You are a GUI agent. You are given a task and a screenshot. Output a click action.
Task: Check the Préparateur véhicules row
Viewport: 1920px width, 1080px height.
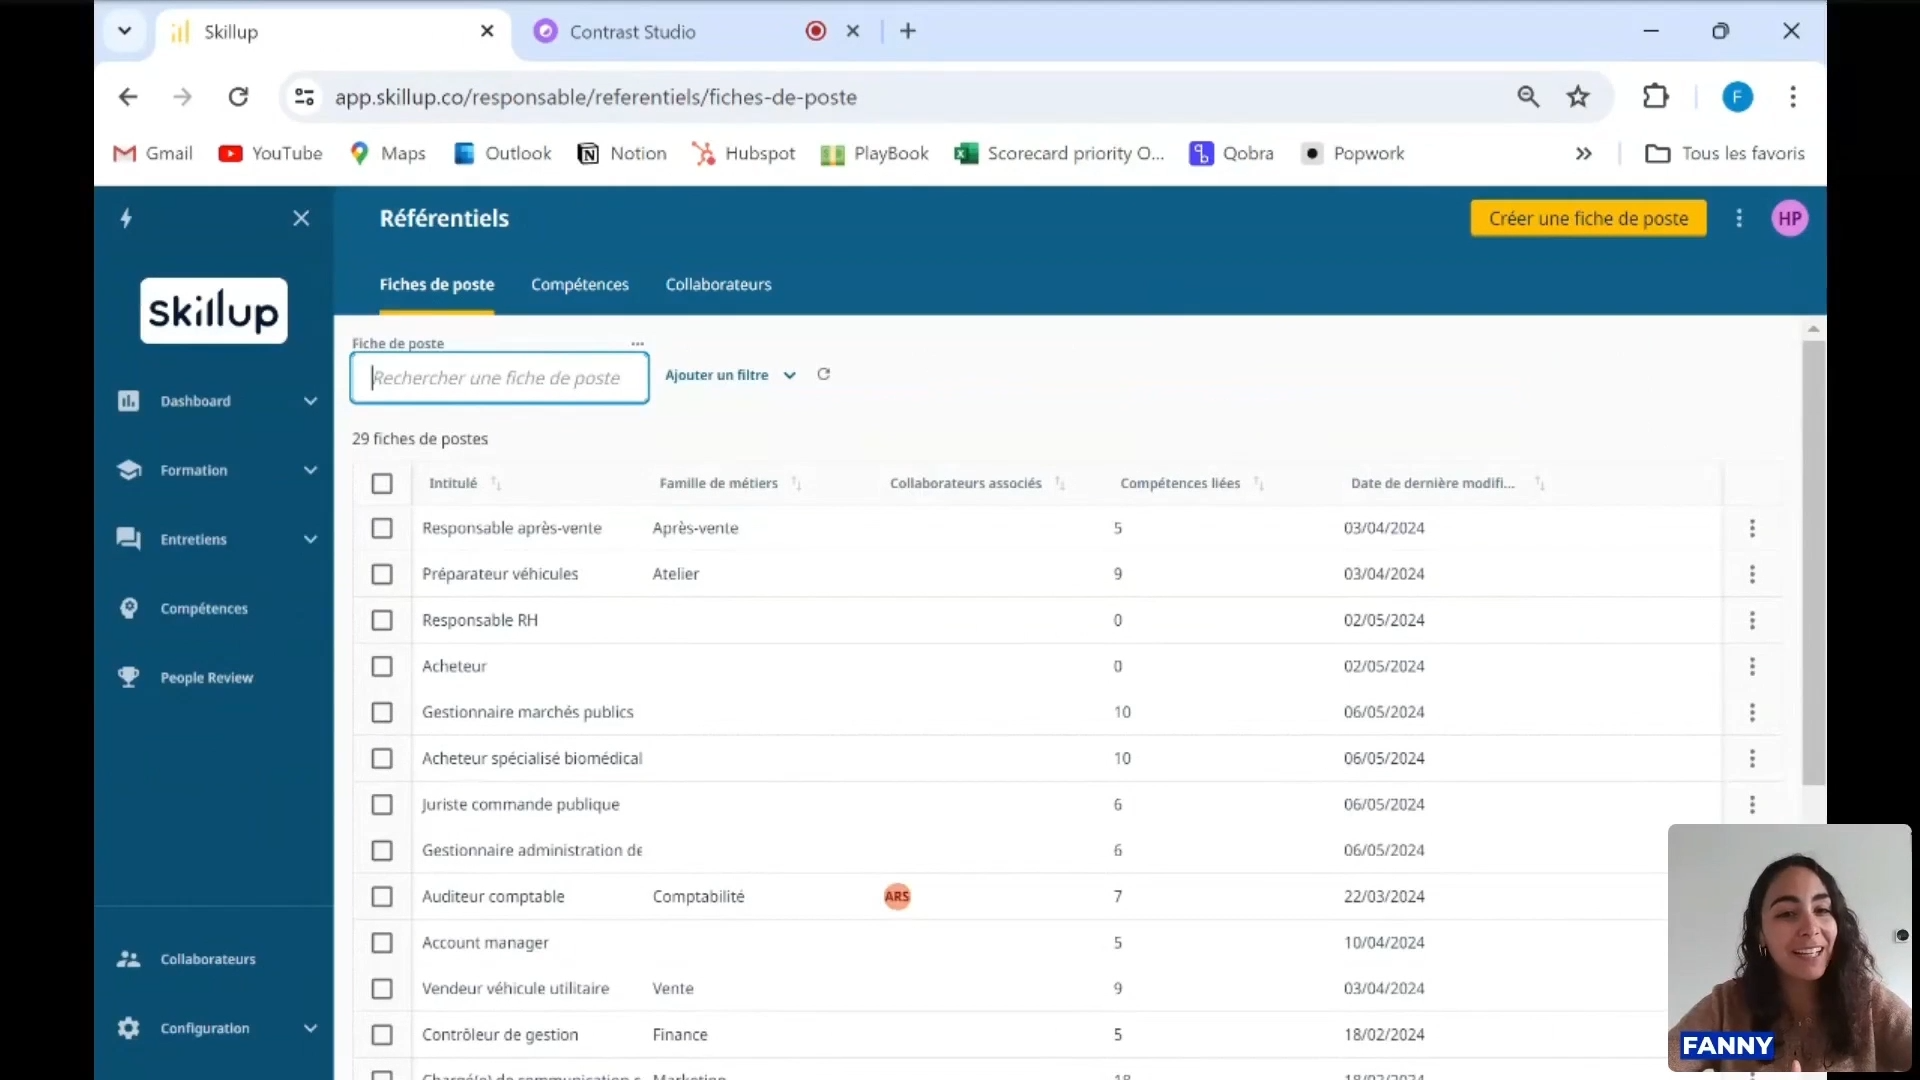click(382, 574)
